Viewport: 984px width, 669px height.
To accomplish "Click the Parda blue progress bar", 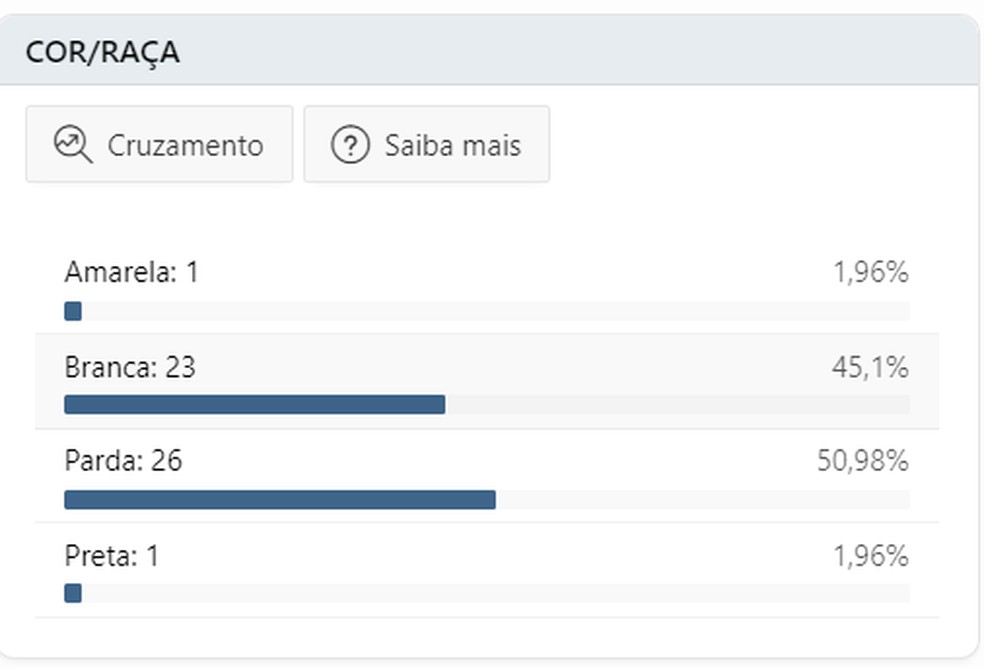I will [279, 499].
